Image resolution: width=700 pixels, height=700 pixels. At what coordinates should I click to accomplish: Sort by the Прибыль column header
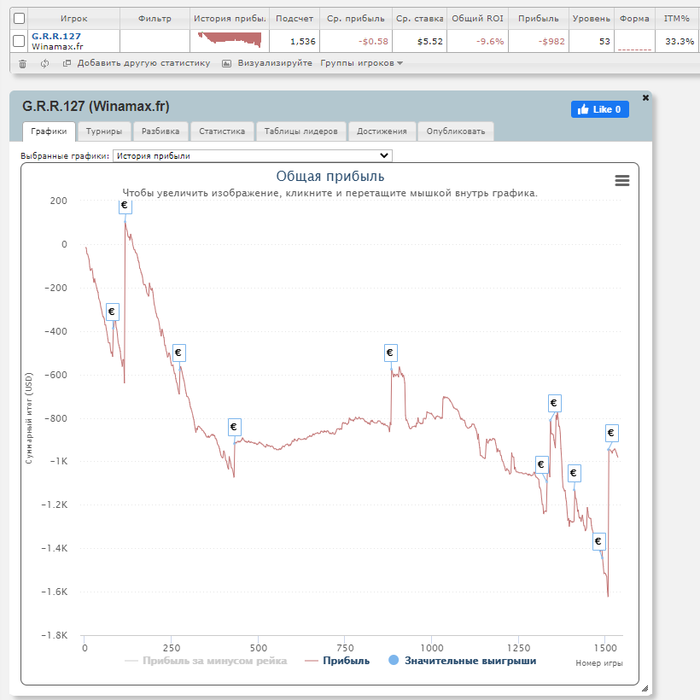(538, 19)
